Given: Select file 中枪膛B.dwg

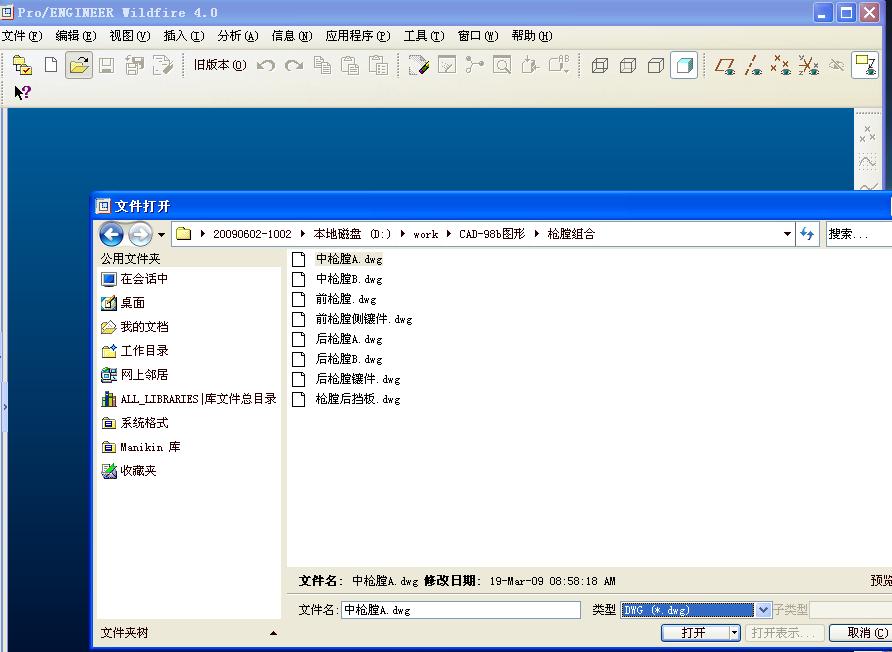Looking at the screenshot, I should click(349, 279).
